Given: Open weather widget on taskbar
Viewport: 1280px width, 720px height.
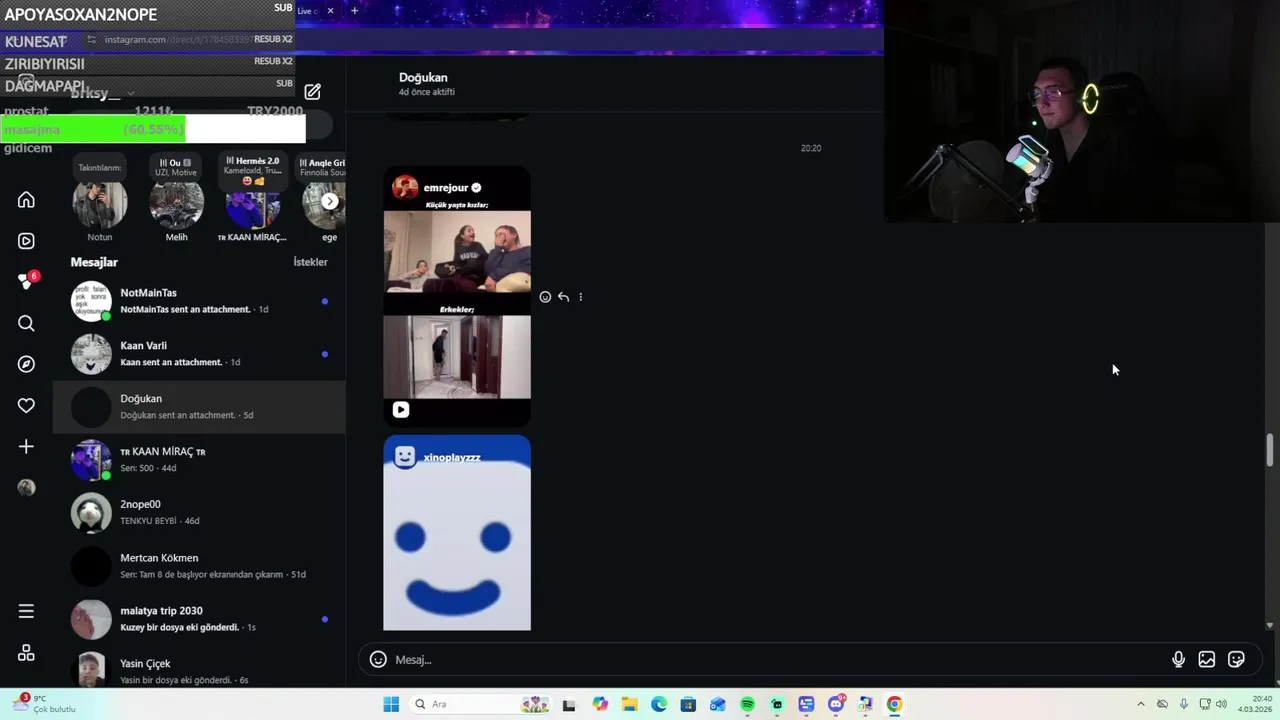Looking at the screenshot, I should 42,704.
